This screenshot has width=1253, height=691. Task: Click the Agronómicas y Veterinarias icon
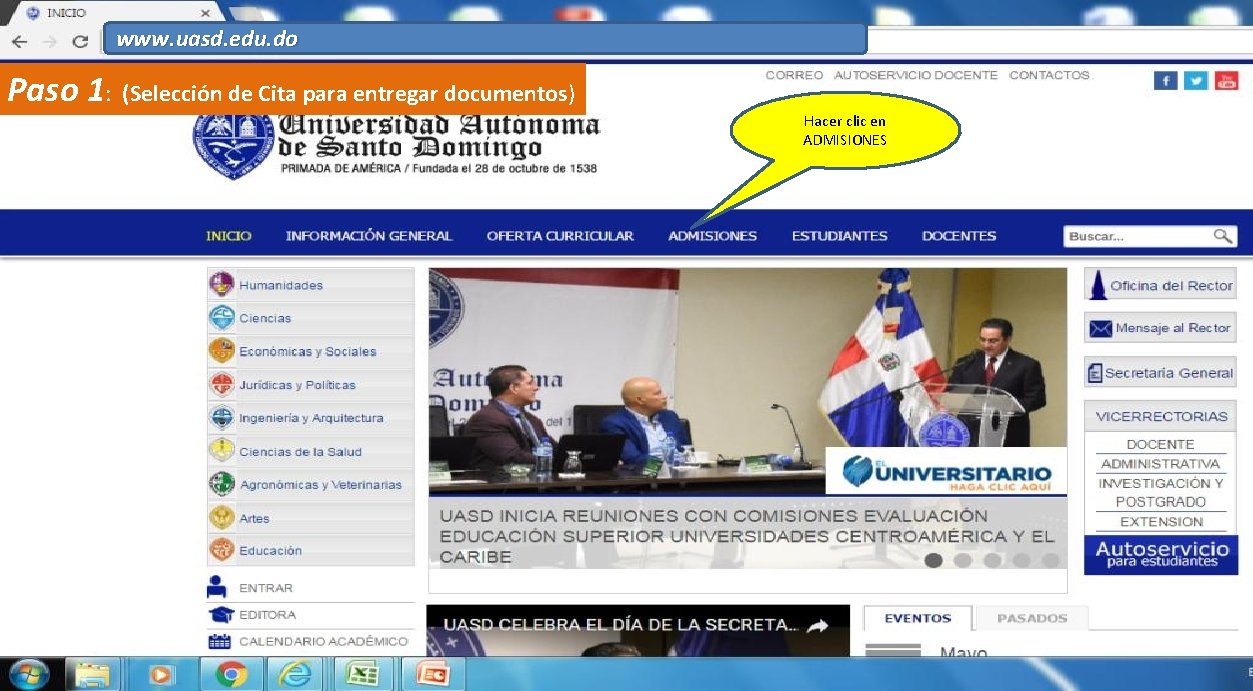(x=221, y=484)
